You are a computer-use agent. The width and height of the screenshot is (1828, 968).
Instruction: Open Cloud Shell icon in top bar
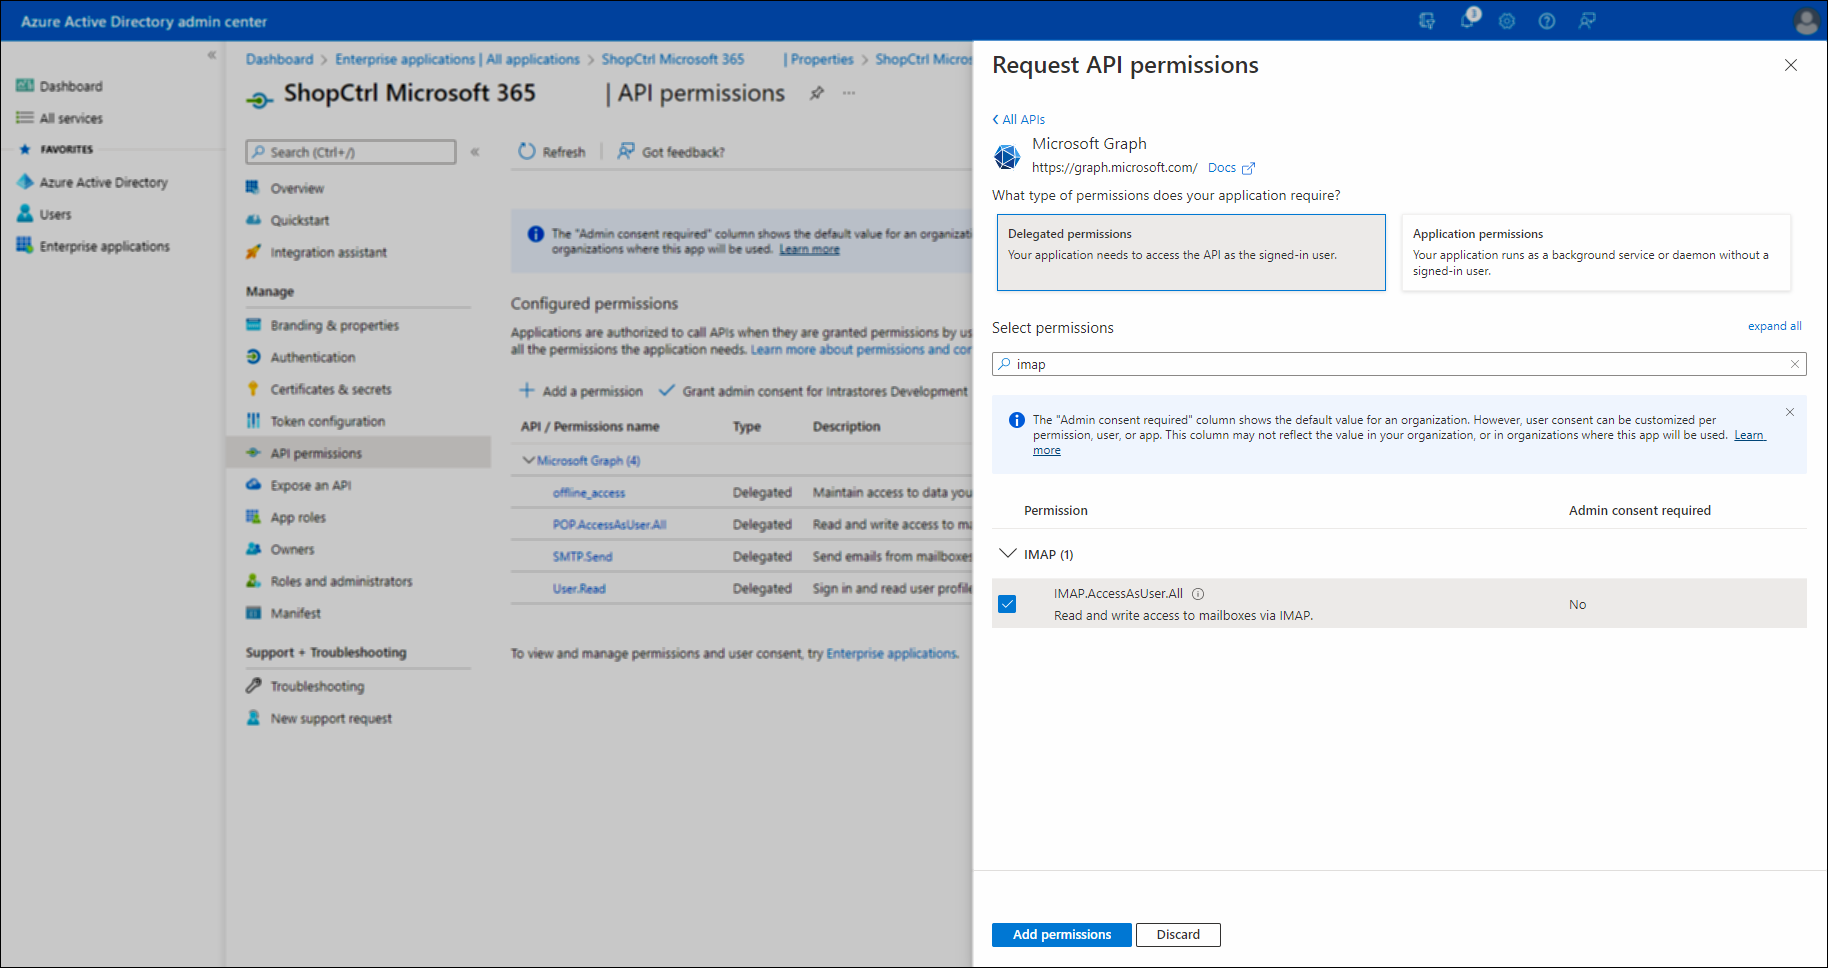tap(1427, 21)
